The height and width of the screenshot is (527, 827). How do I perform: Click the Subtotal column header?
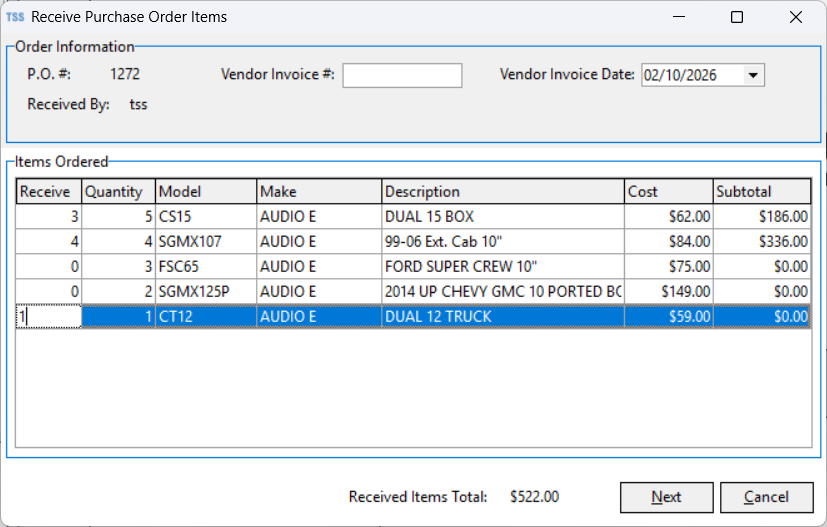point(760,192)
